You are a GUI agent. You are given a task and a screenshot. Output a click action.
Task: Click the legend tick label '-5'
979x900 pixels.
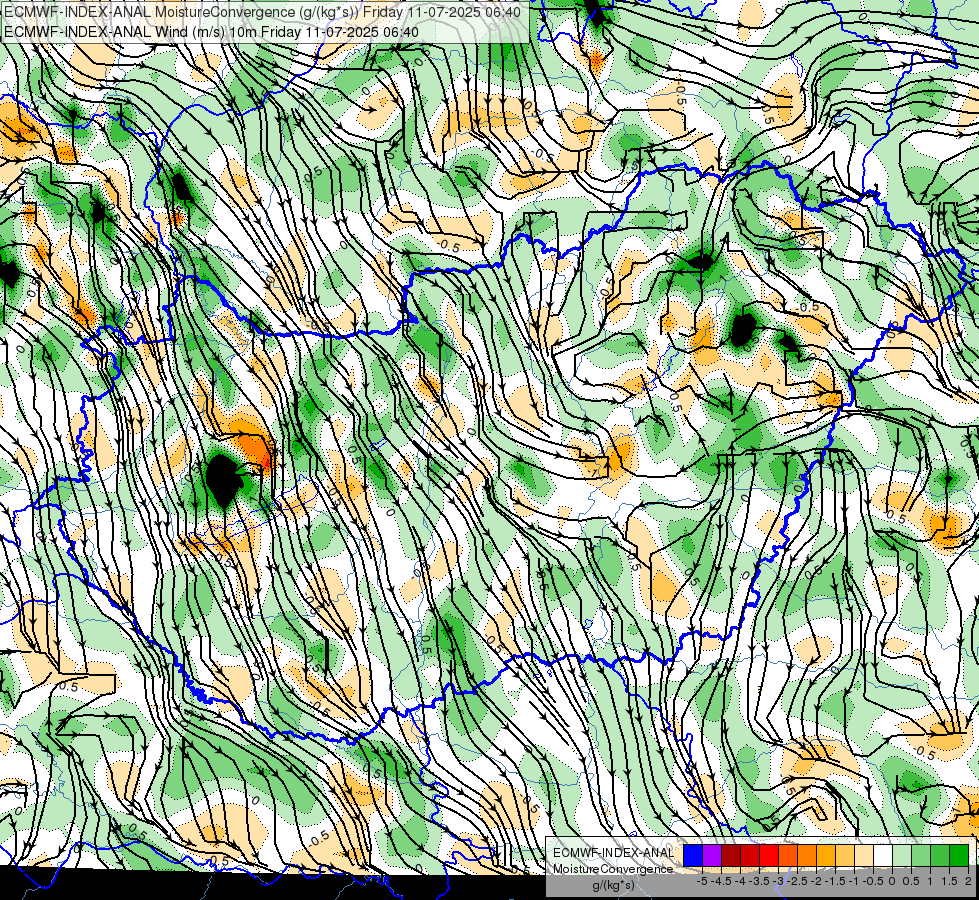(702, 881)
